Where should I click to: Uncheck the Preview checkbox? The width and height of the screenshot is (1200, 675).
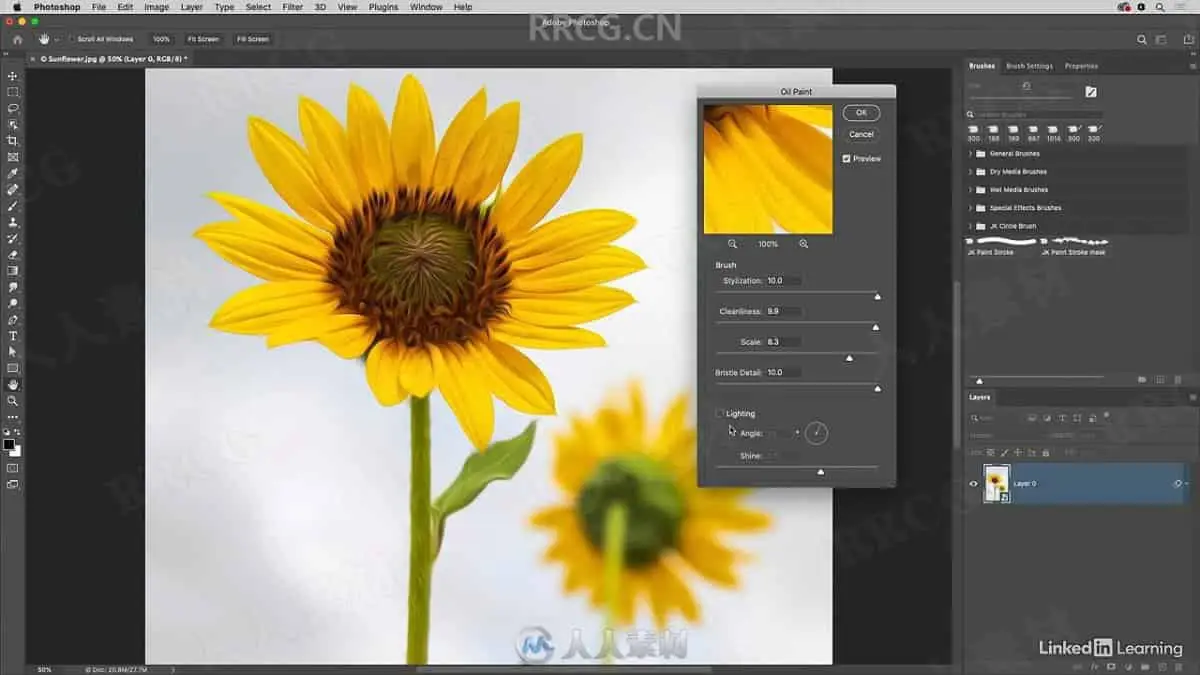tap(847, 159)
